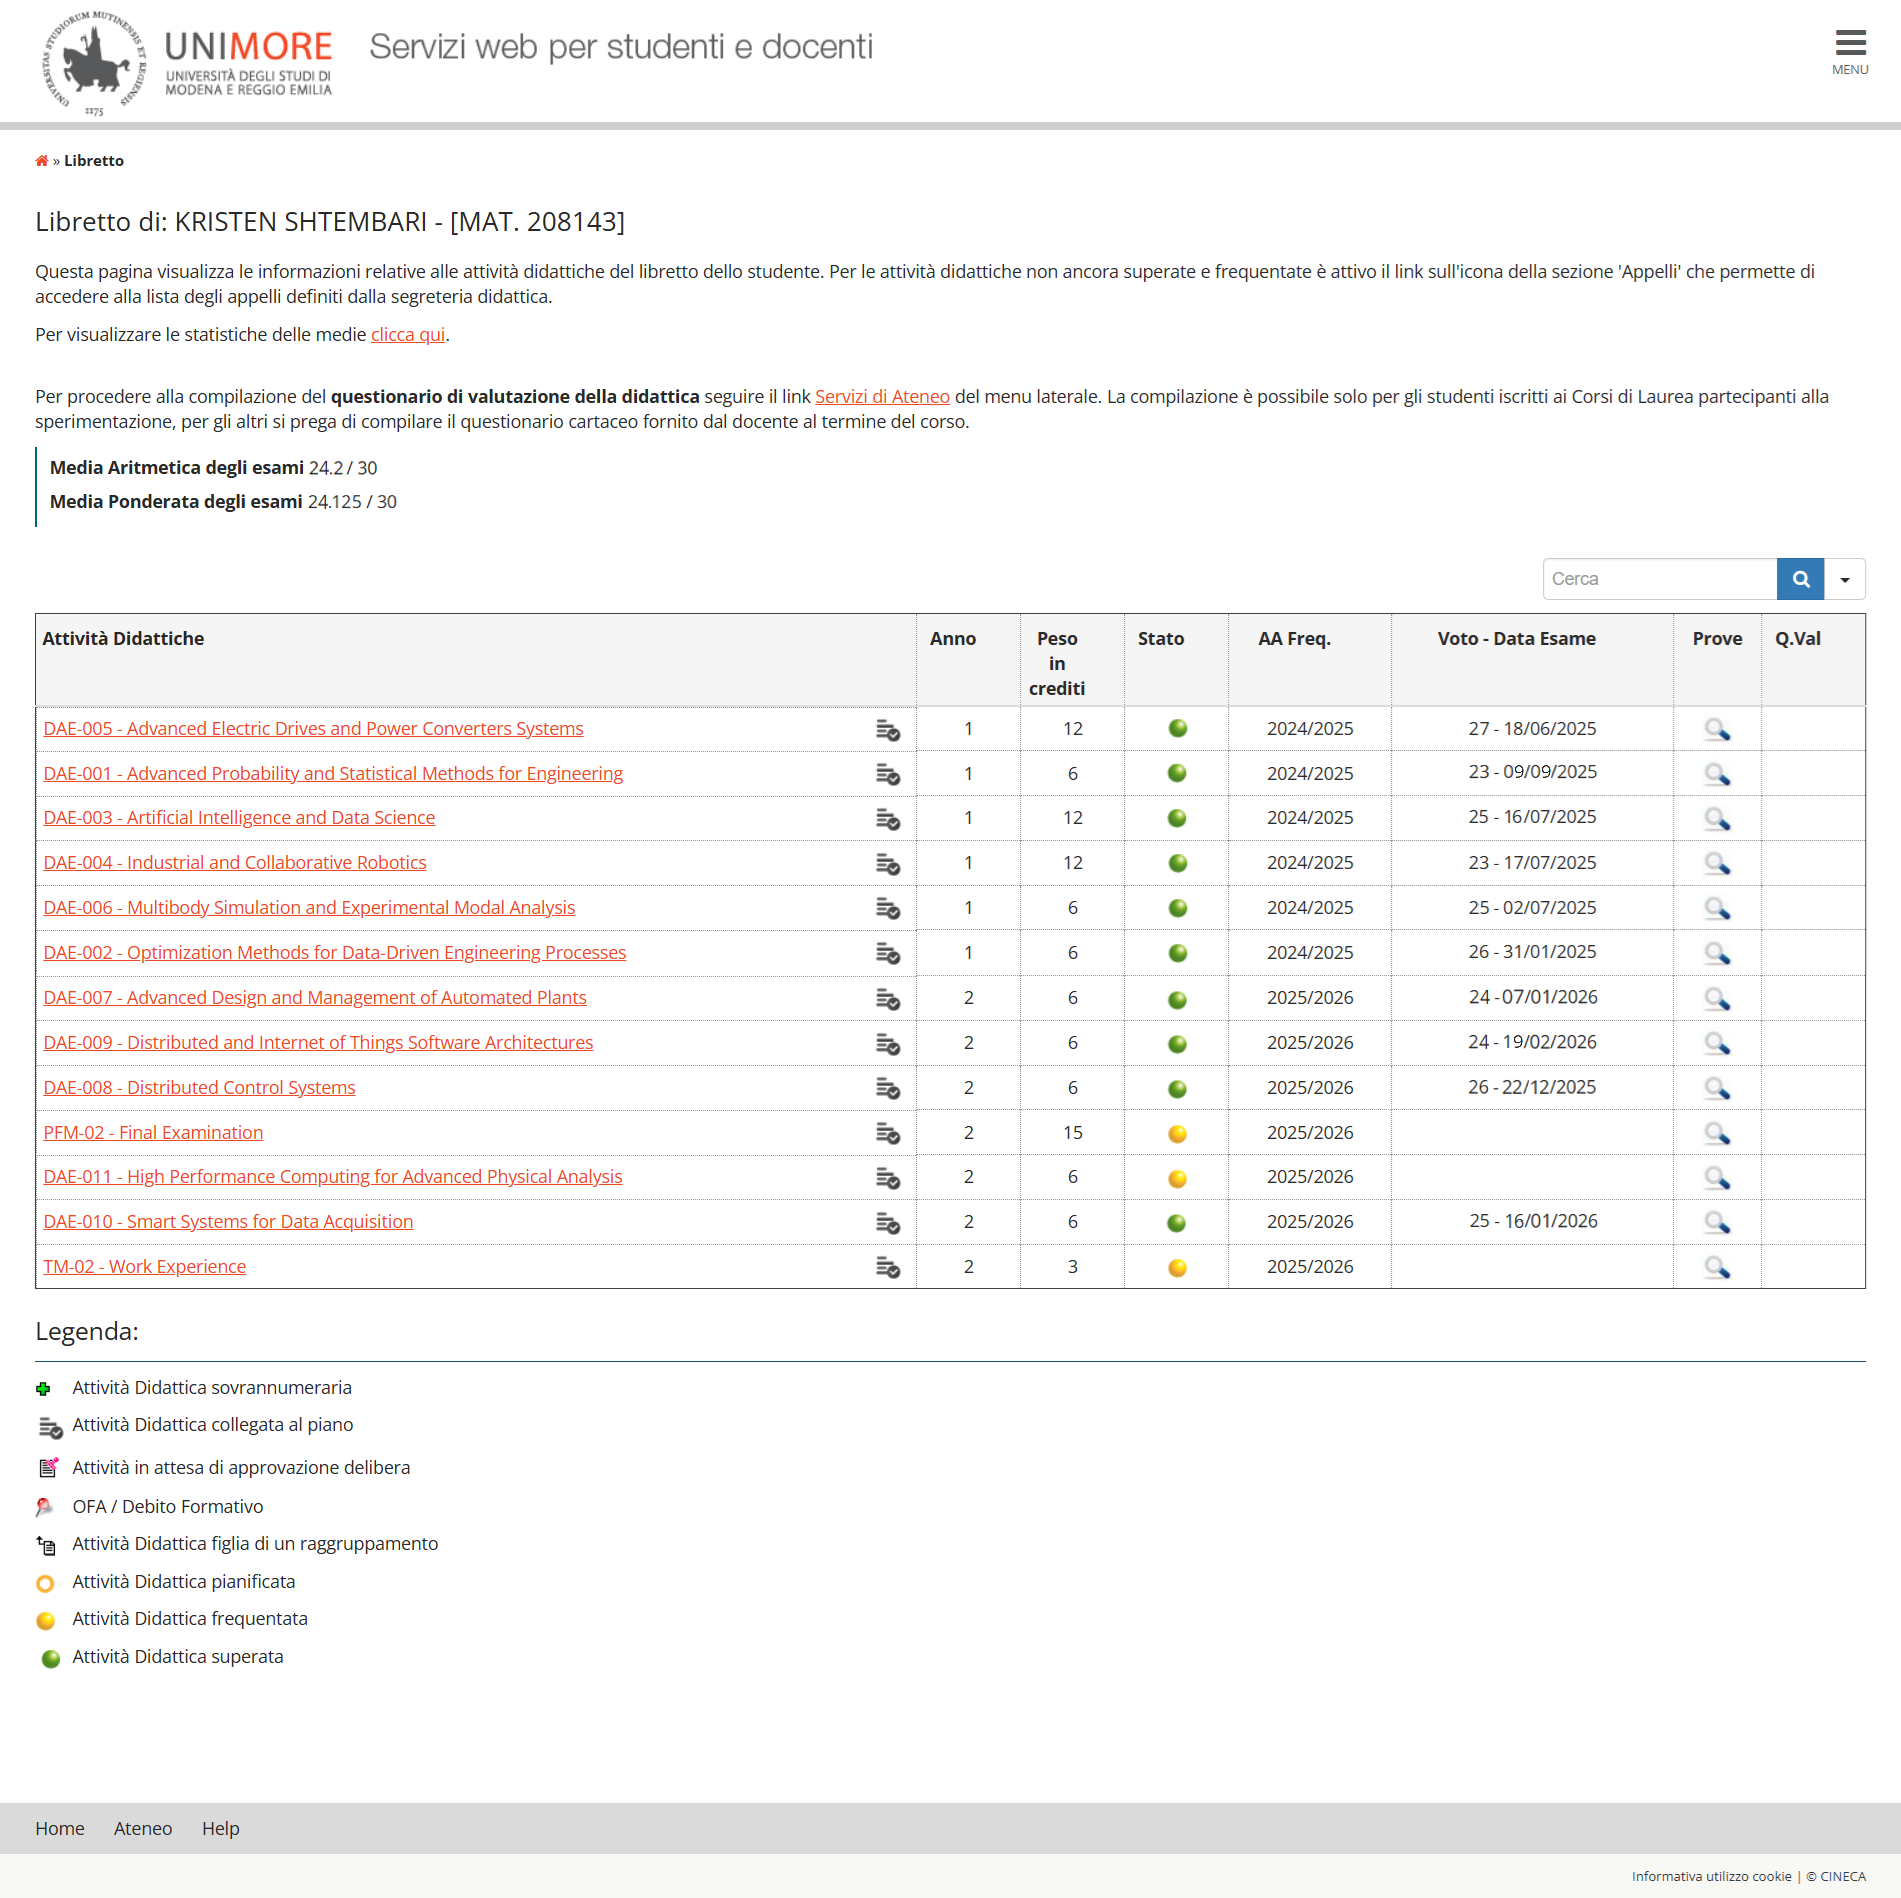The width and height of the screenshot is (1901, 1898).
Task: Click the Cerca search input field
Action: coord(1659,579)
